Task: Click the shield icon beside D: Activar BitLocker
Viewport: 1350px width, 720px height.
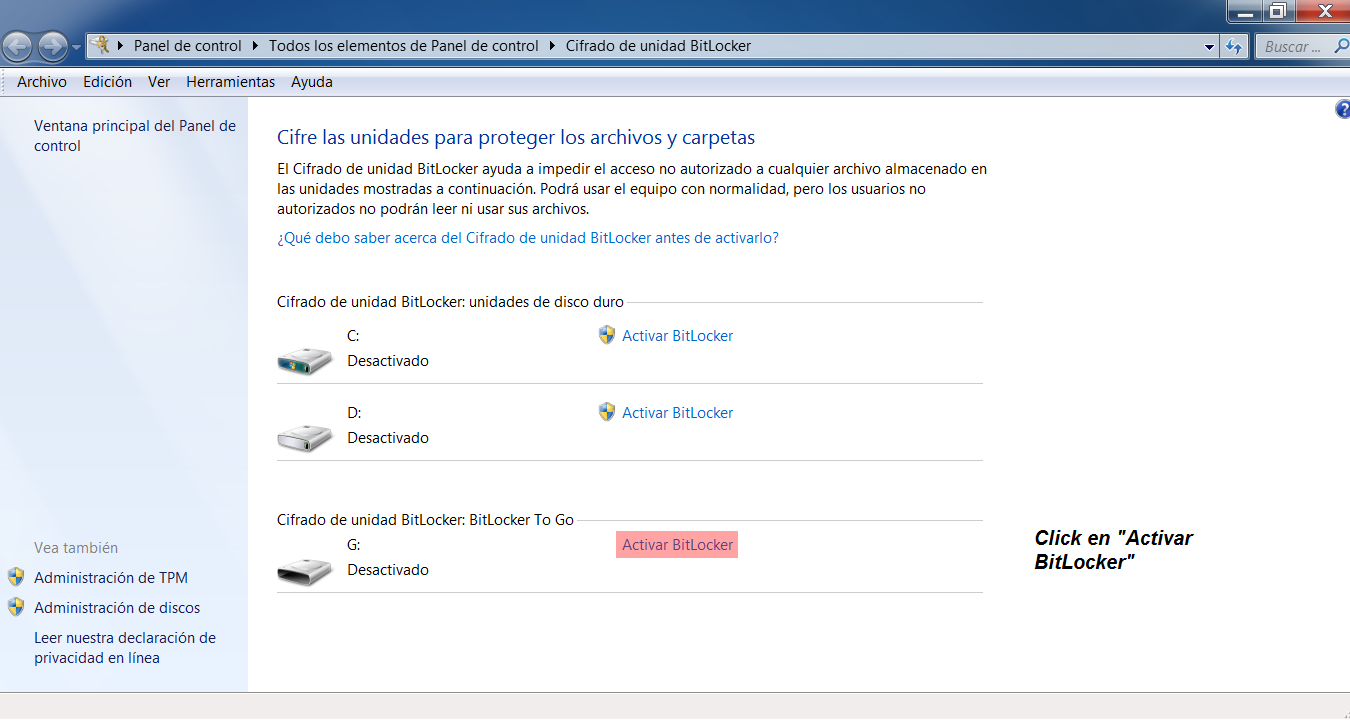Action: 607,412
